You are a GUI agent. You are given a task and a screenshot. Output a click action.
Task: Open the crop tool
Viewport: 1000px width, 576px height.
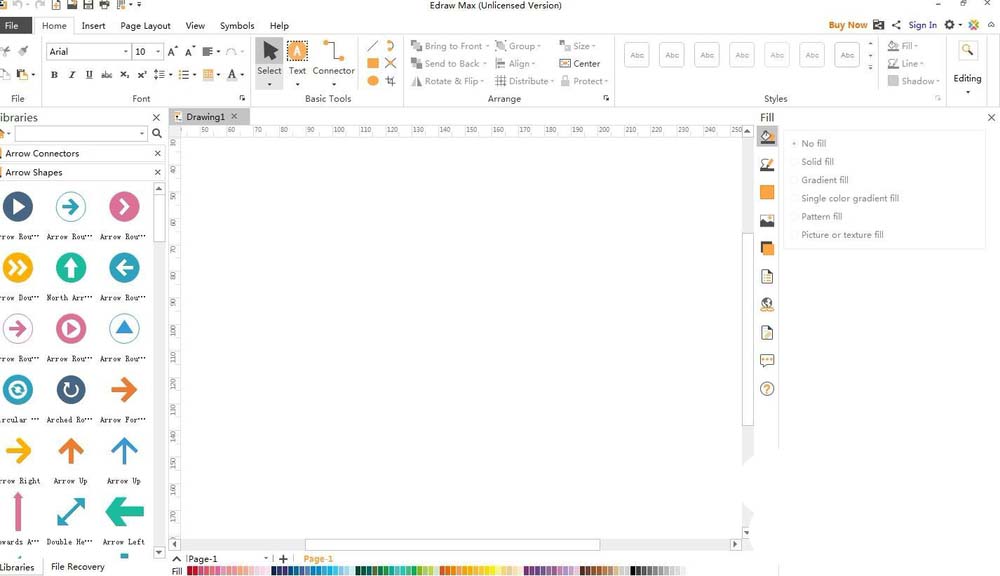click(x=391, y=81)
